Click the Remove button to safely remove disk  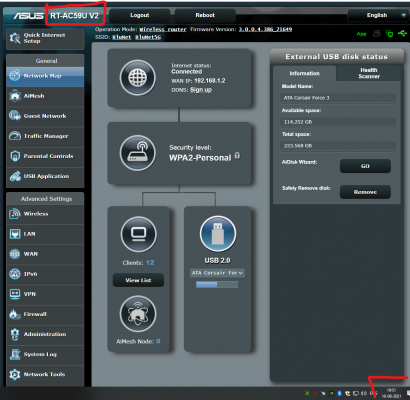[x=365, y=192]
